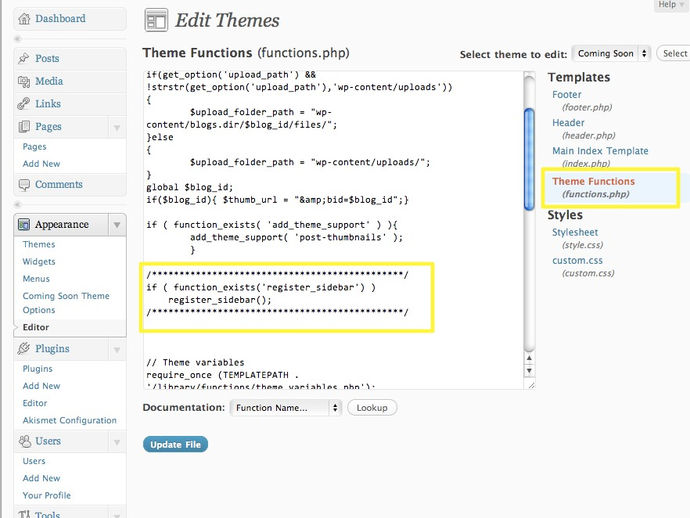Open Your Profile link
The width and height of the screenshot is (690, 518).
coord(47,496)
